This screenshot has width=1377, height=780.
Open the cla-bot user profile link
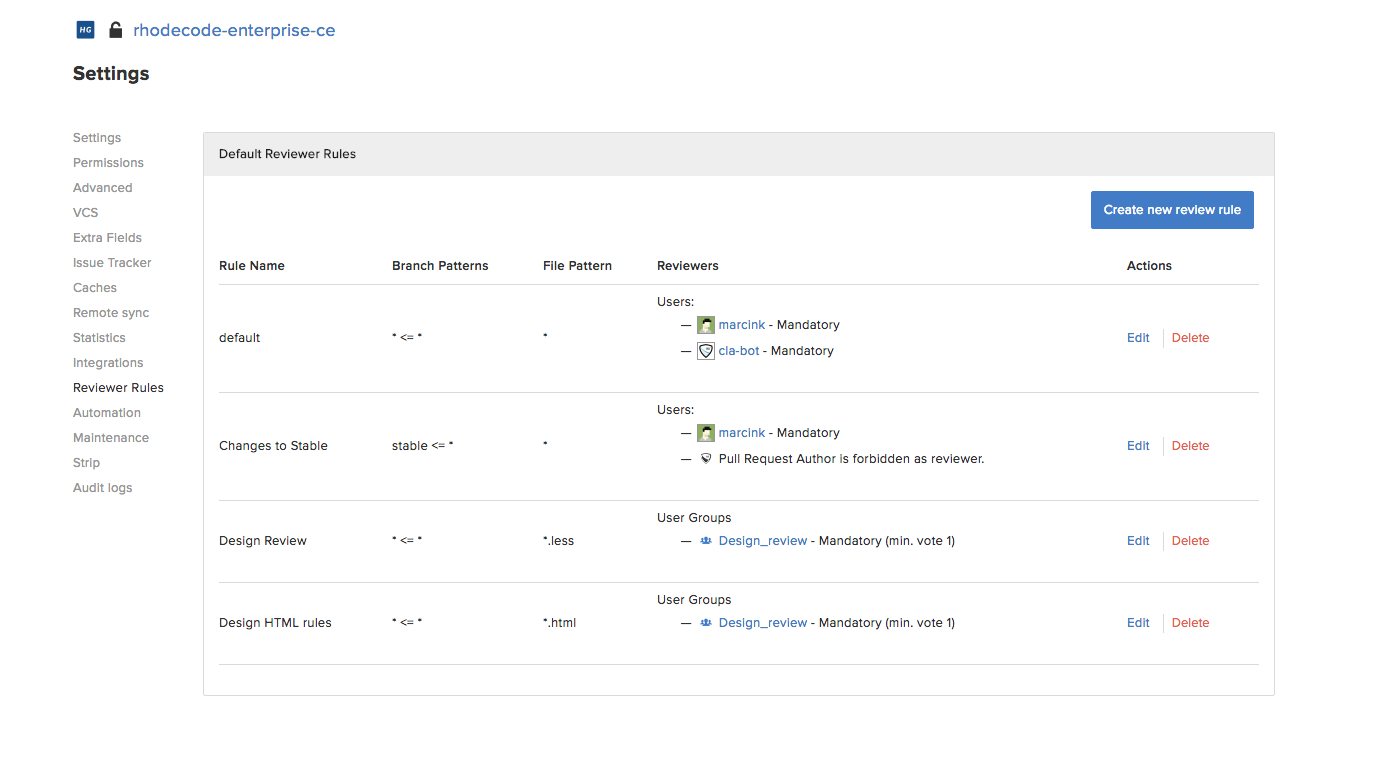[739, 351]
